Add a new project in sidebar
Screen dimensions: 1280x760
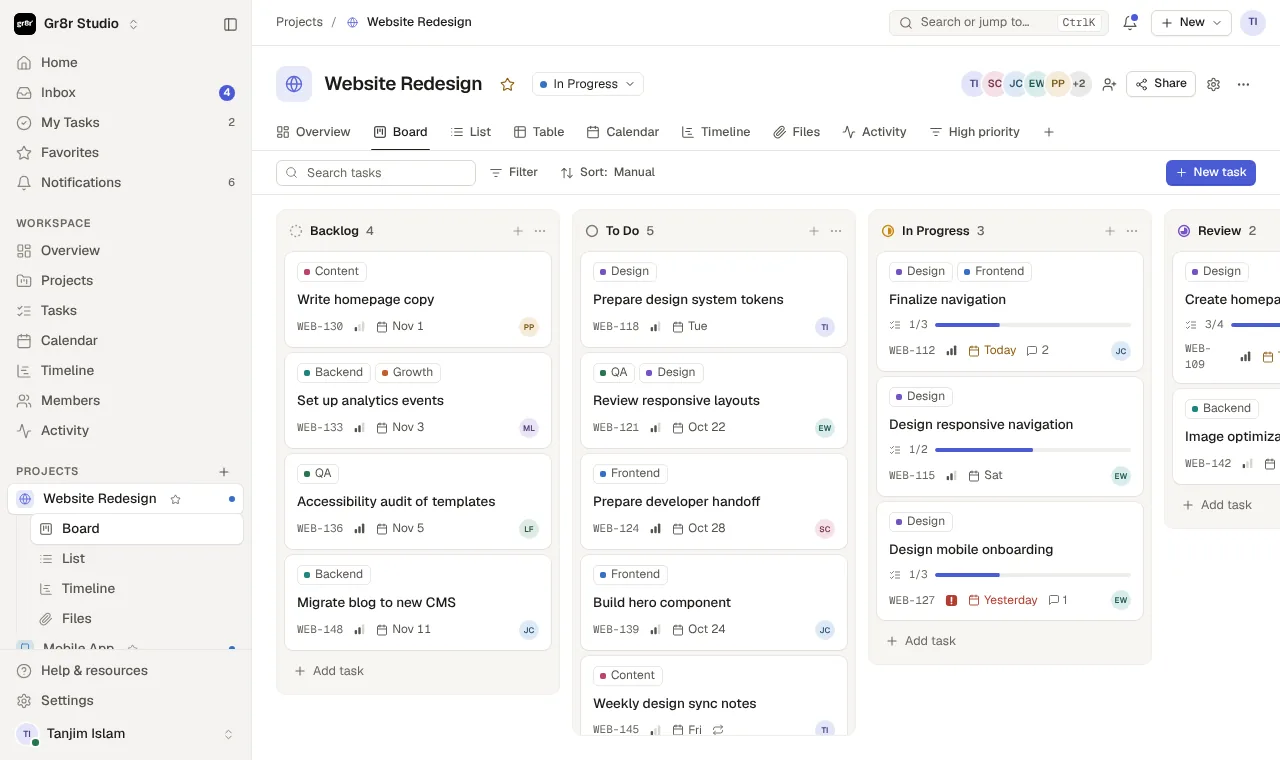tap(224, 471)
